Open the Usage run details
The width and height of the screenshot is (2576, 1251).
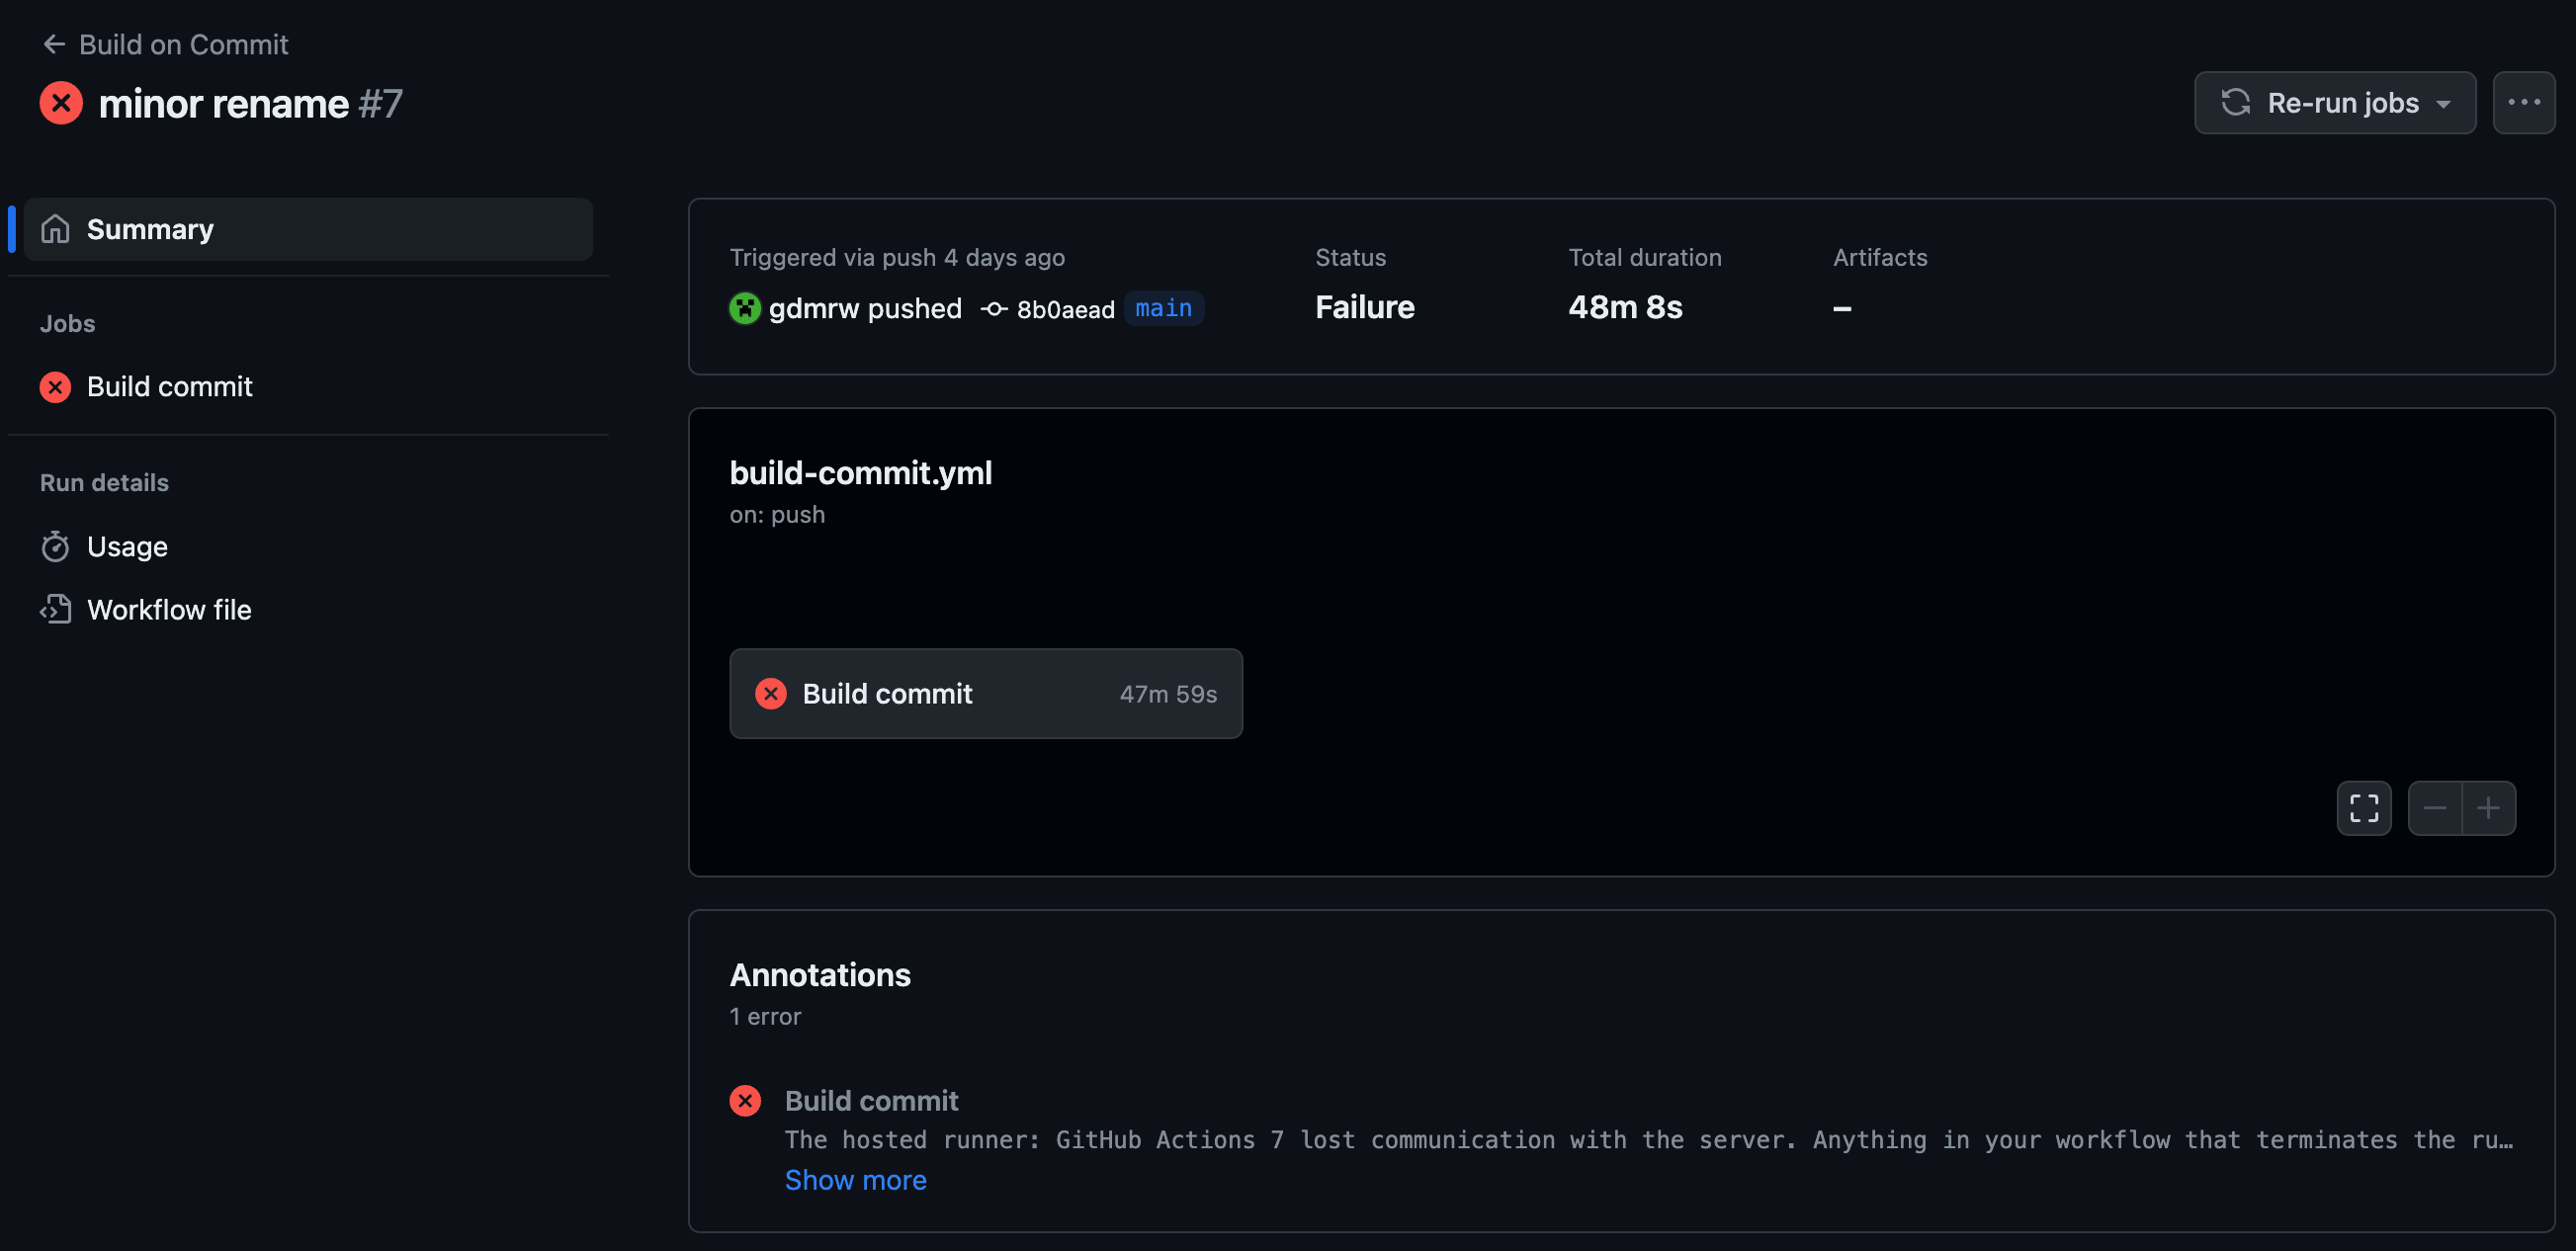(x=127, y=547)
